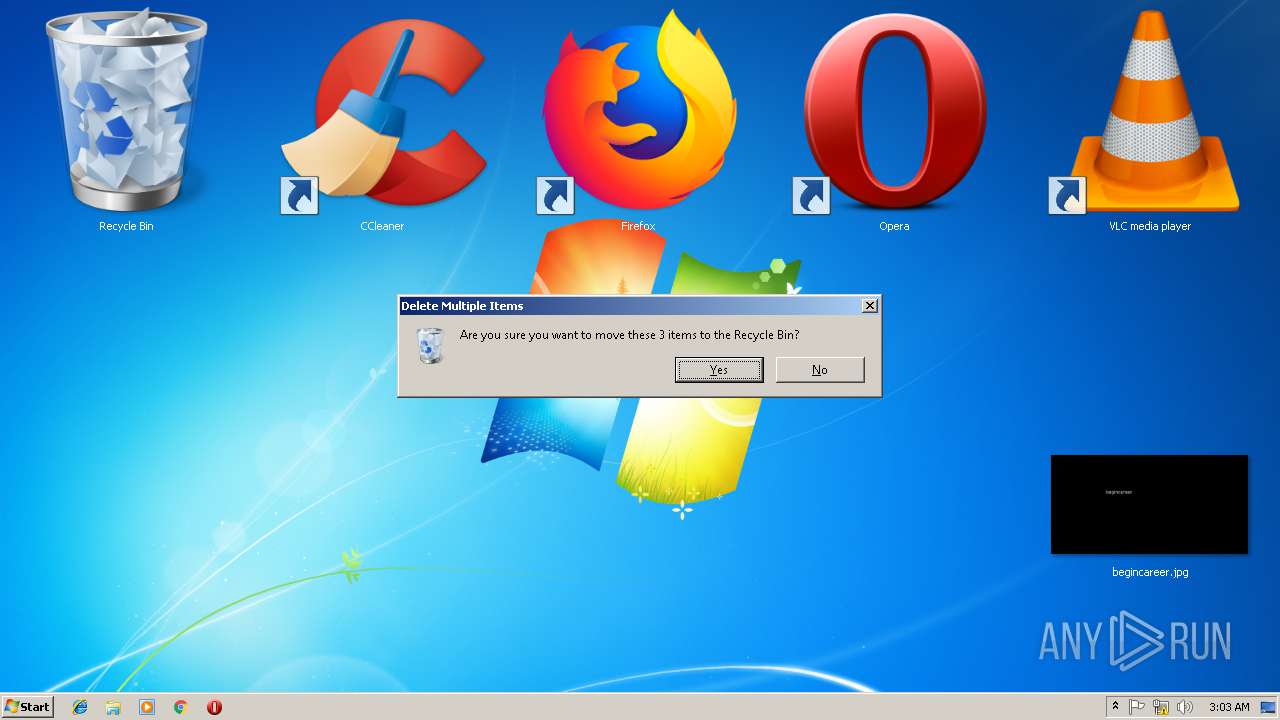The height and width of the screenshot is (720, 1280).
Task: Click the 'CCleaner' label text
Action: click(382, 226)
